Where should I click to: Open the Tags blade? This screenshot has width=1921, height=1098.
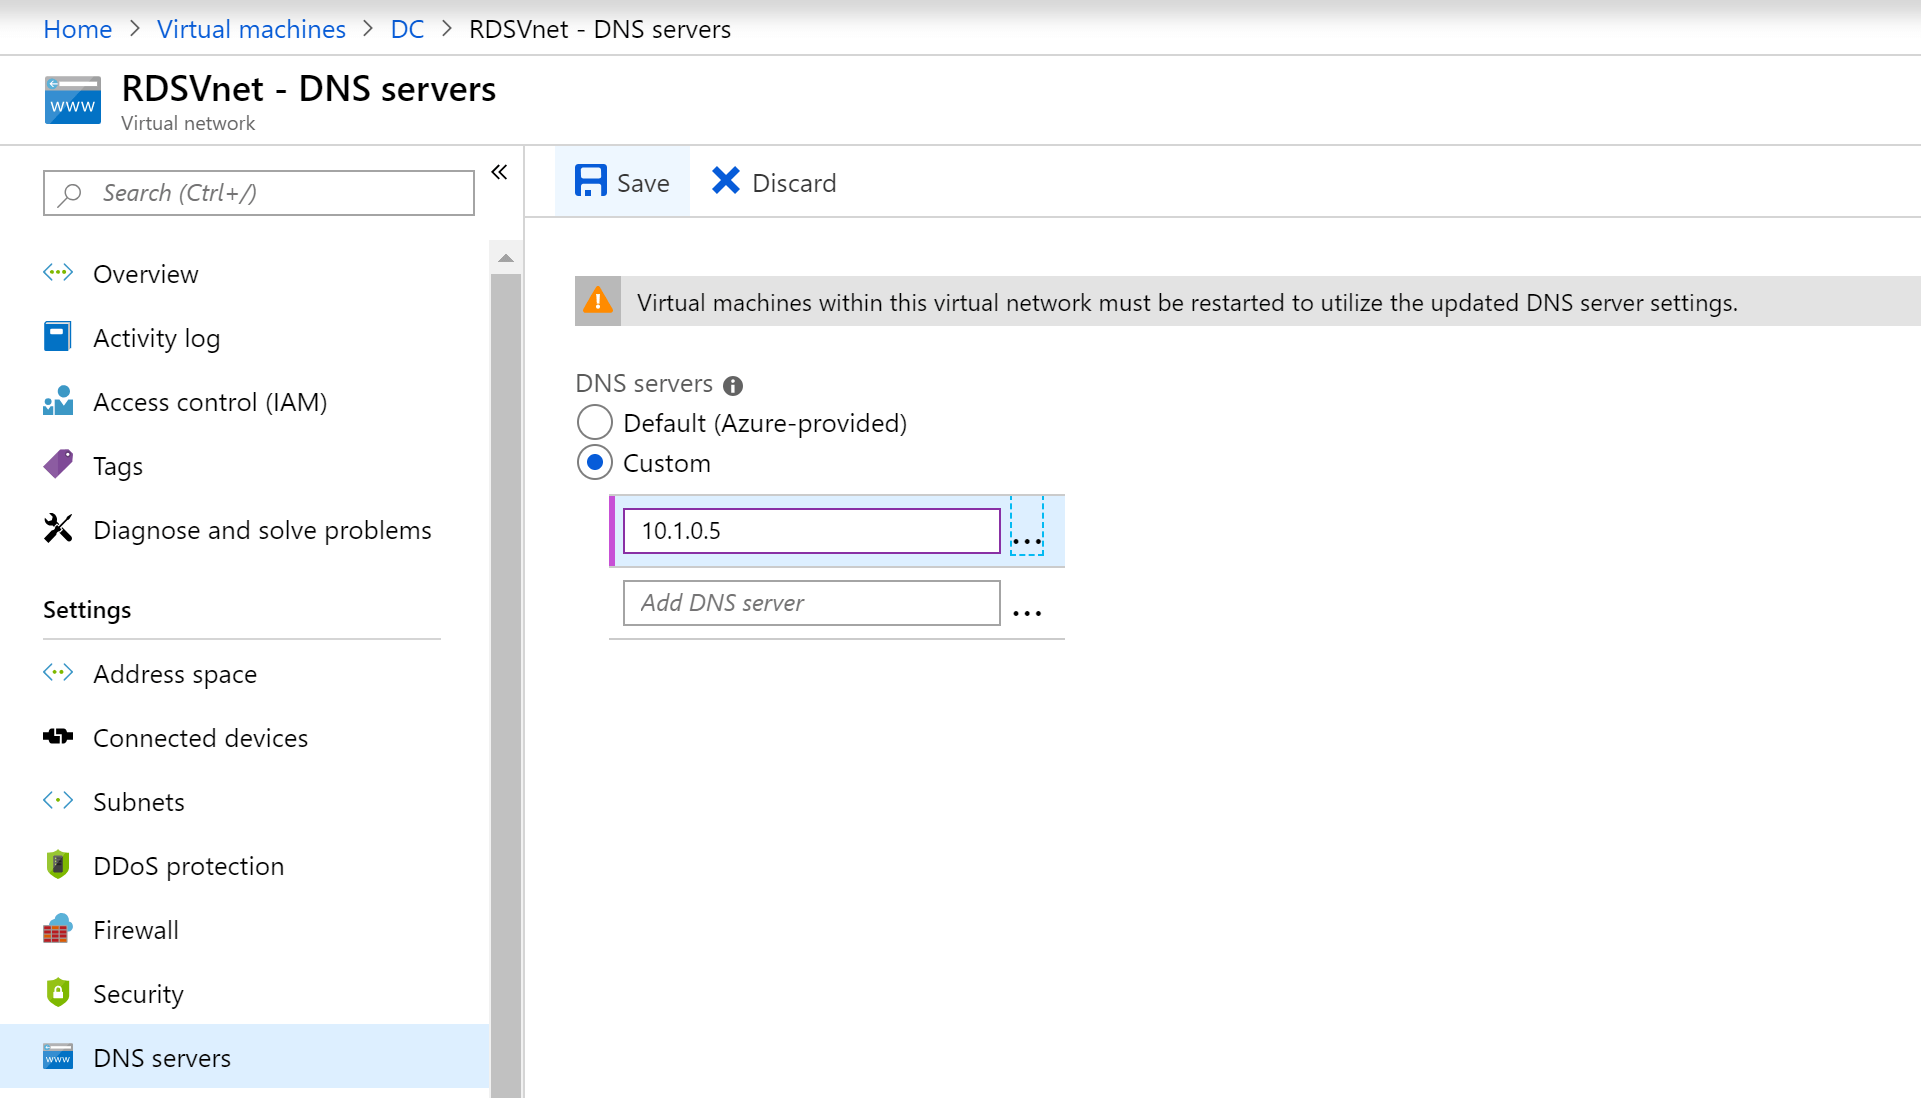(x=117, y=465)
